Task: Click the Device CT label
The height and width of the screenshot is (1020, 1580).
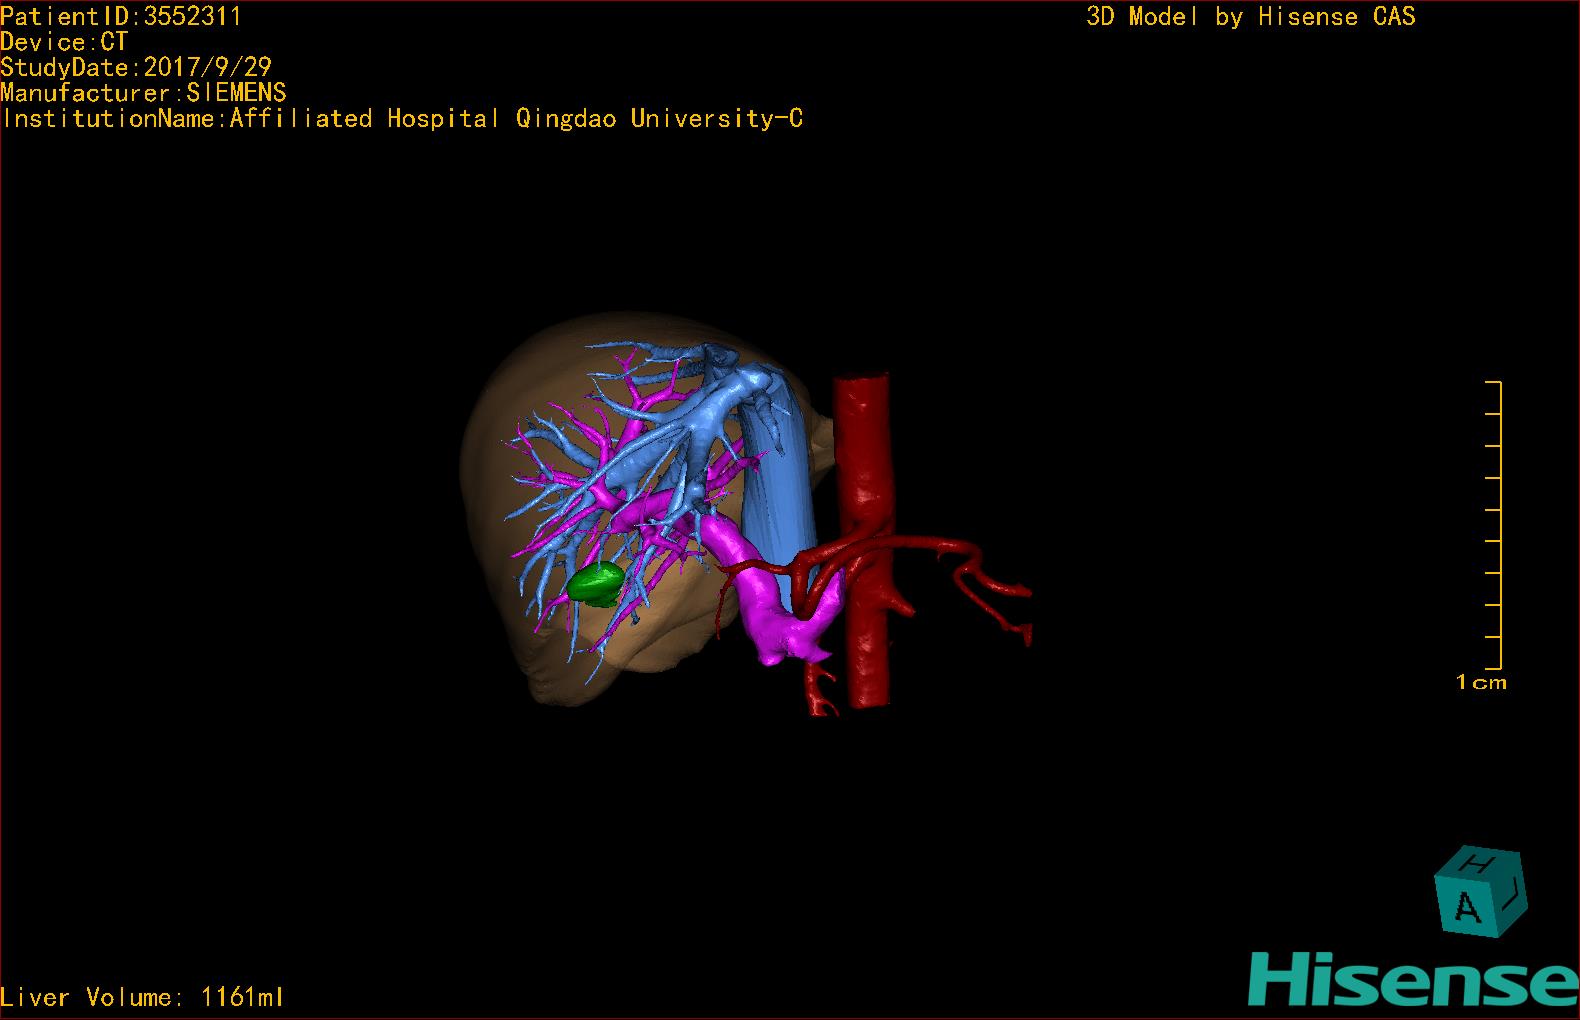Action: [64, 42]
